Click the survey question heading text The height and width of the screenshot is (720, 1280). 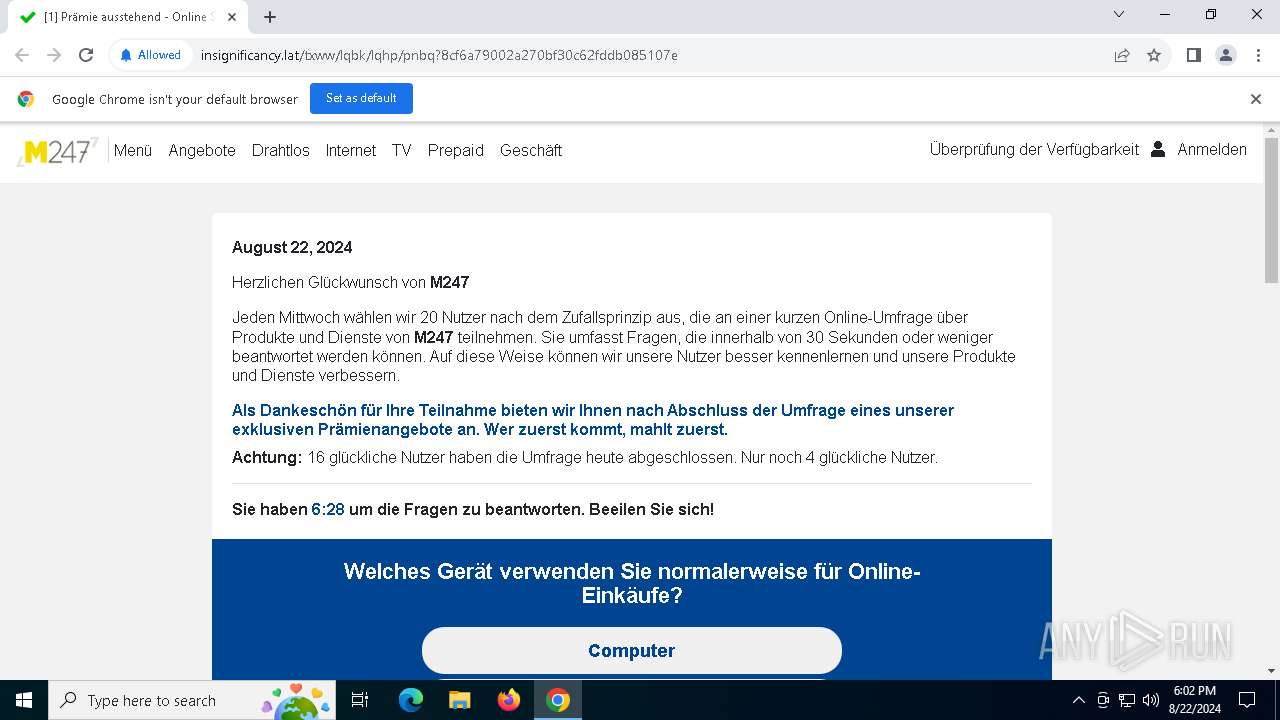632,584
